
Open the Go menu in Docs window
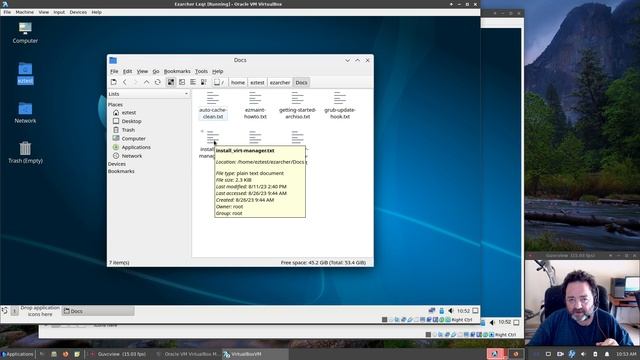tap(156, 71)
